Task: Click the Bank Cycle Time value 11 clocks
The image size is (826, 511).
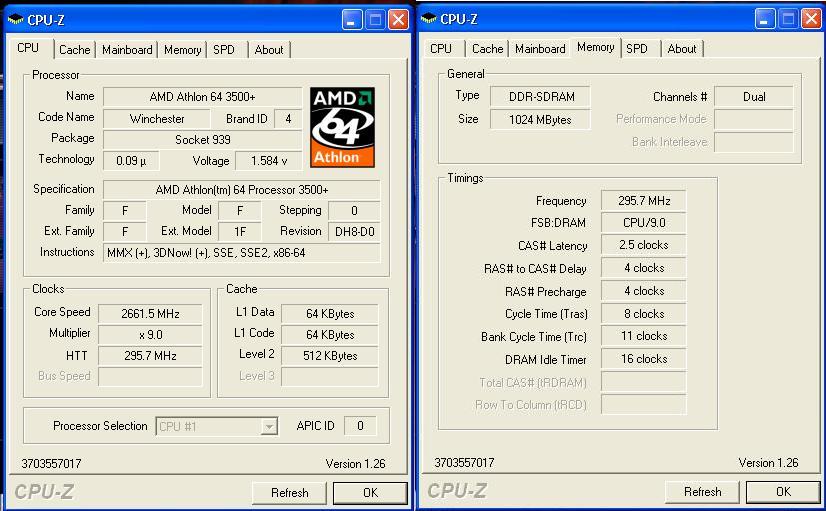Action: coord(644,336)
